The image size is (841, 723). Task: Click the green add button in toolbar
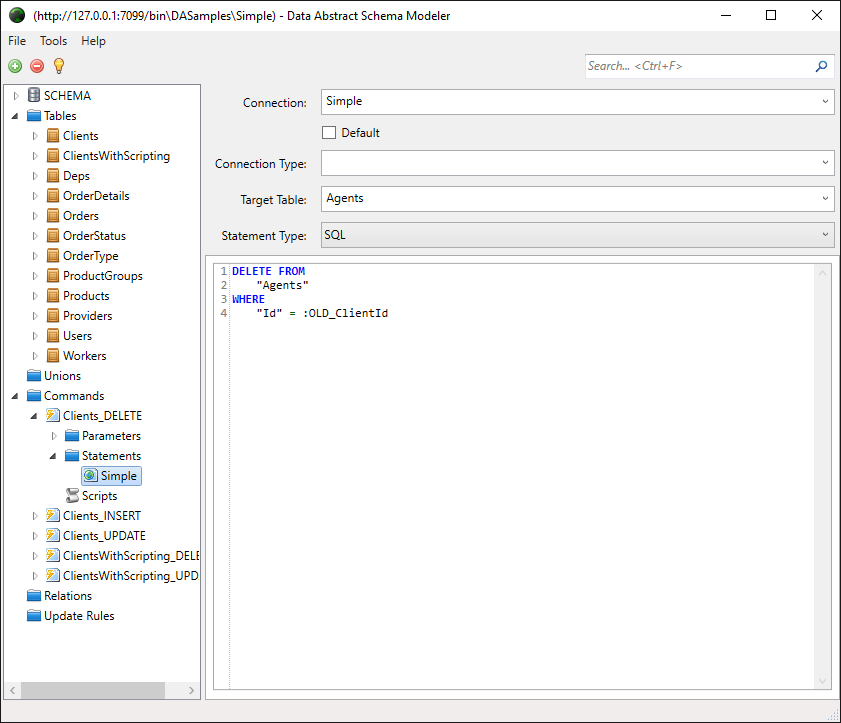(15, 66)
